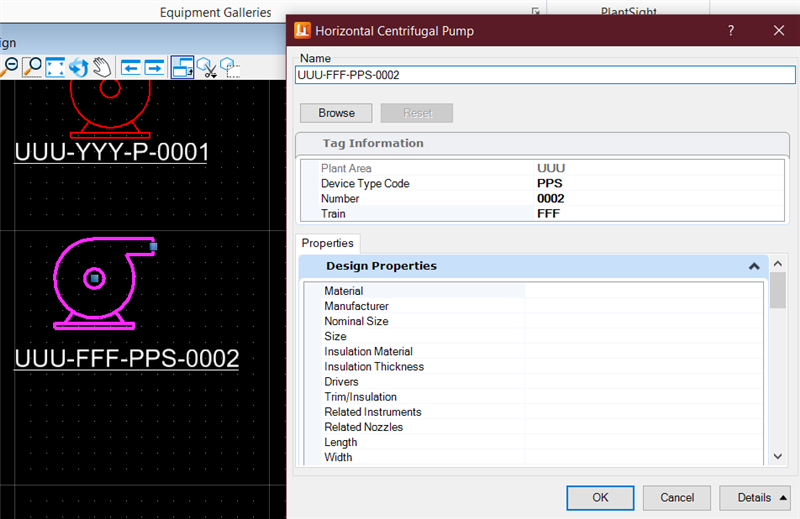Click the Name input field
This screenshot has width=800, height=519.
click(545, 75)
